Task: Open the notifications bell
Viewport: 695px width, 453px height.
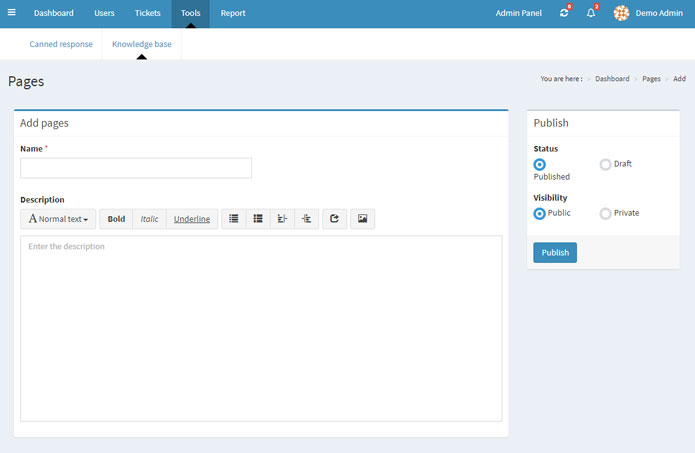Action: [591, 13]
